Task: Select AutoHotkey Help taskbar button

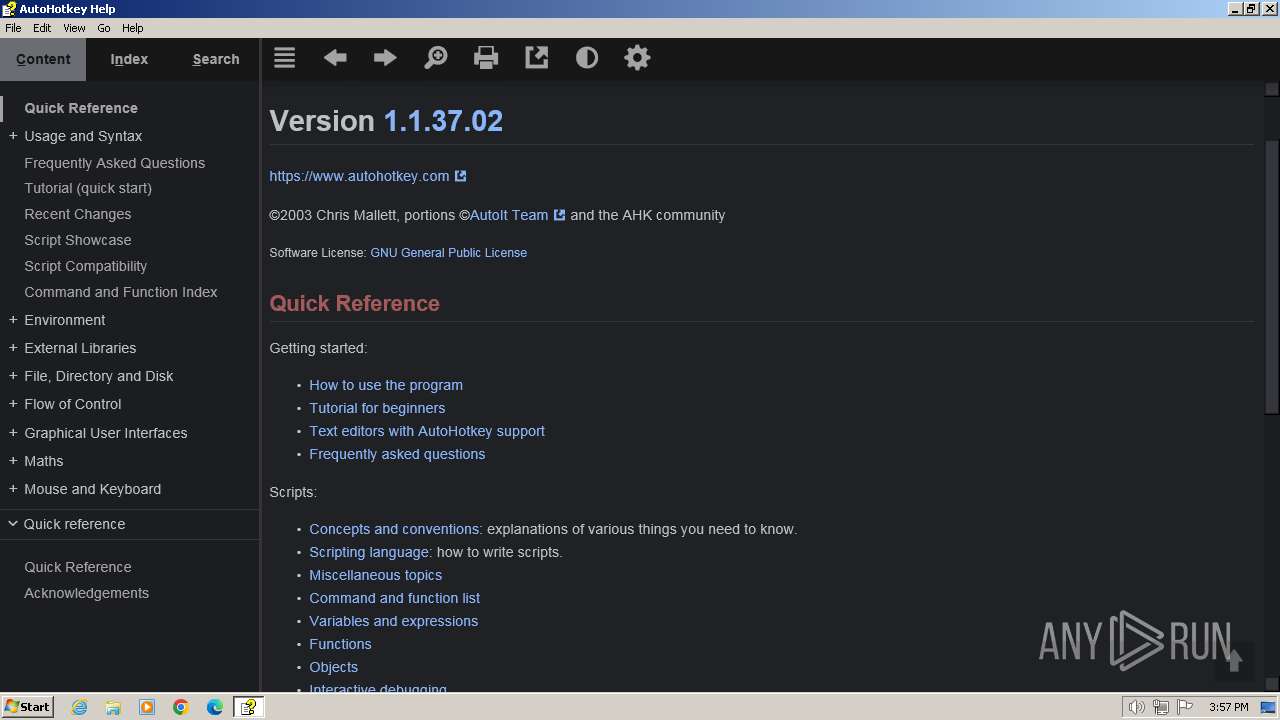Action: coord(248,707)
